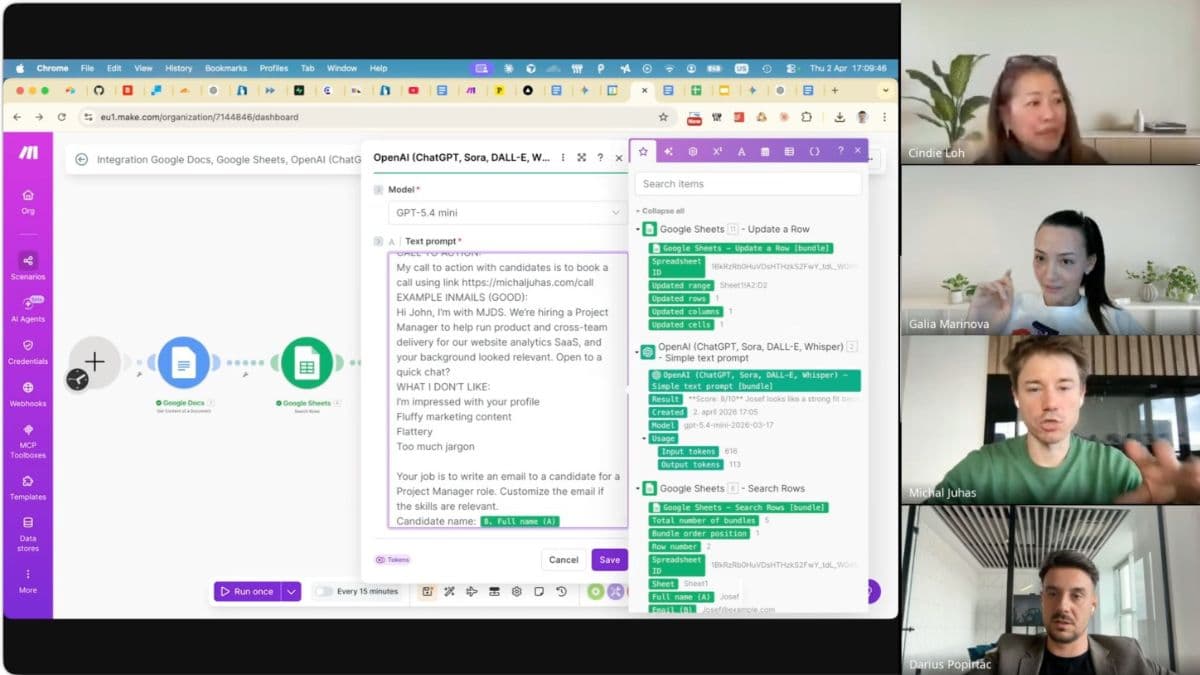The image size is (1200, 675).
Task: Open the Bookmarks menu in the macOS menu bar
Action: coord(226,68)
